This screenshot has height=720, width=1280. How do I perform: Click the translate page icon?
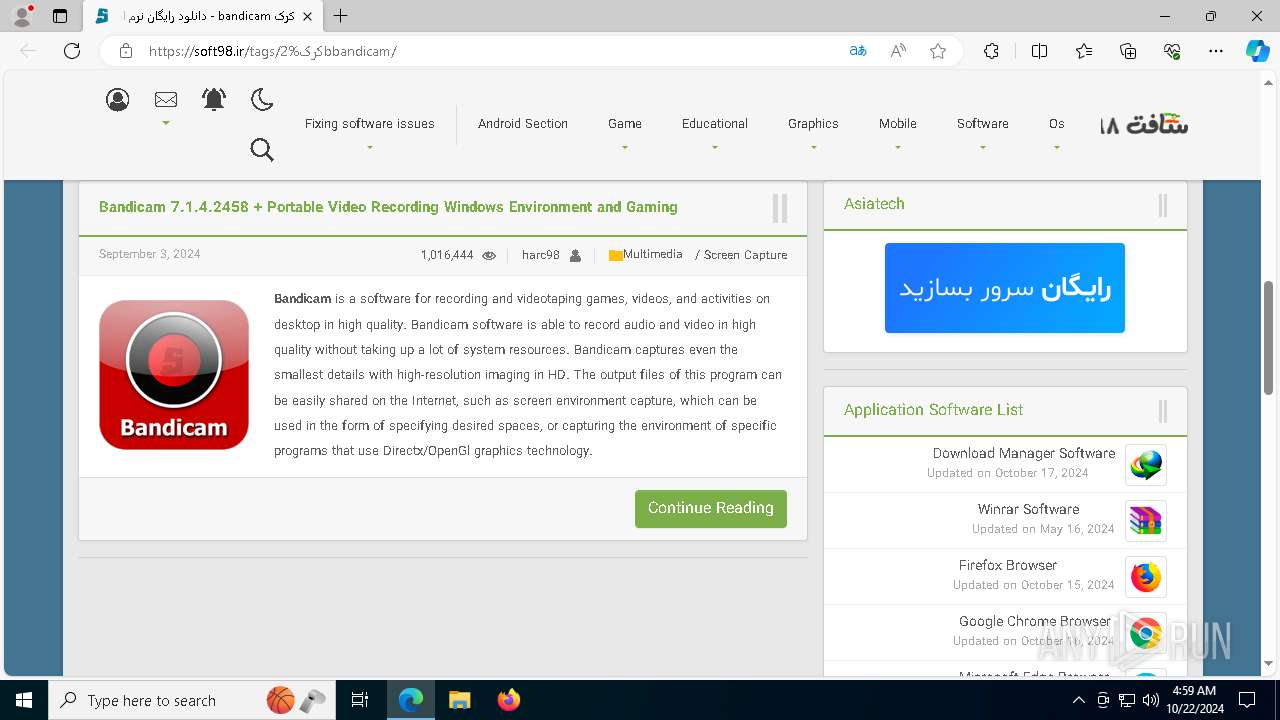tap(857, 51)
